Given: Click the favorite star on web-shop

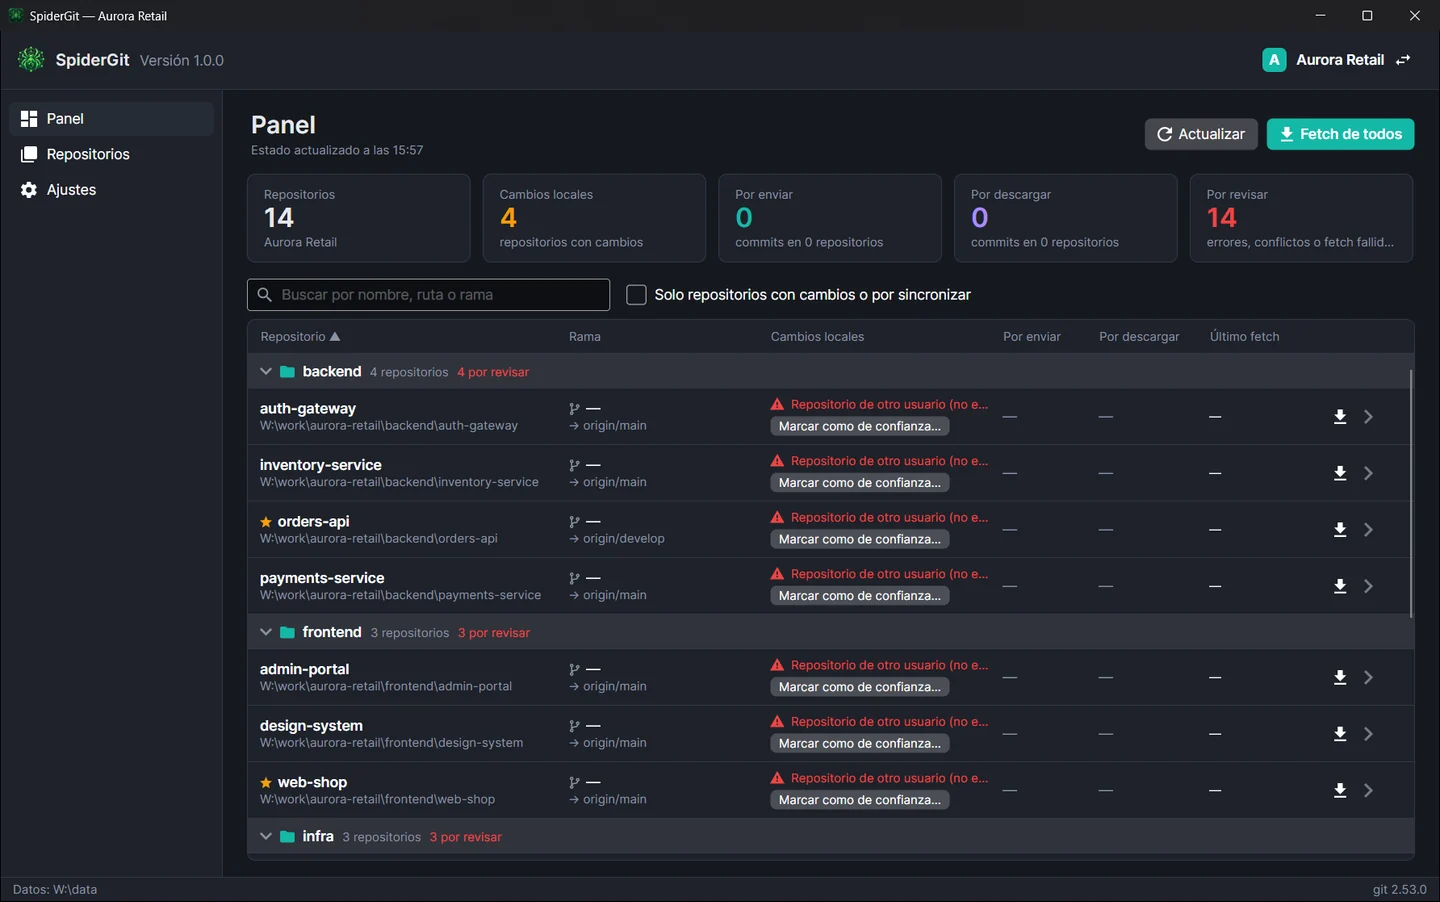Looking at the screenshot, I should point(266,783).
